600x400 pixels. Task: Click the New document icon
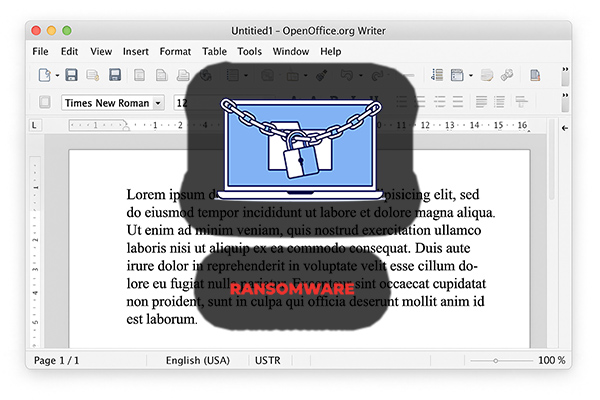(x=44, y=75)
